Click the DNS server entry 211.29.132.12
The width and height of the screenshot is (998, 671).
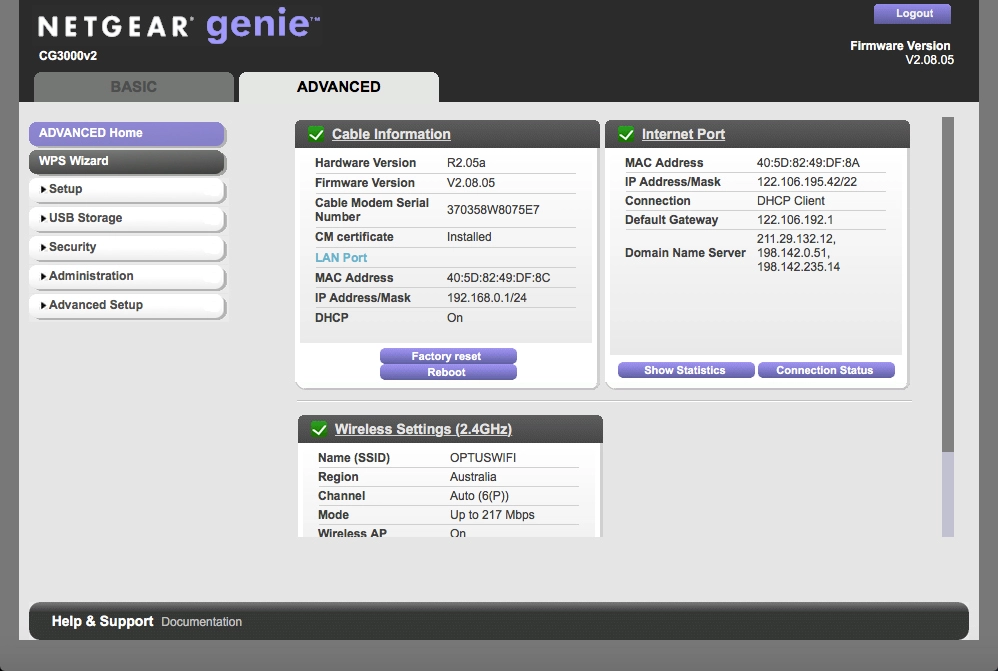coord(796,239)
